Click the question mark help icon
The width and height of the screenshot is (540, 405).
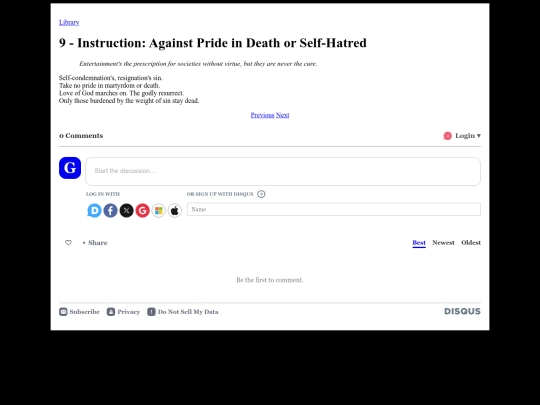click(261, 194)
